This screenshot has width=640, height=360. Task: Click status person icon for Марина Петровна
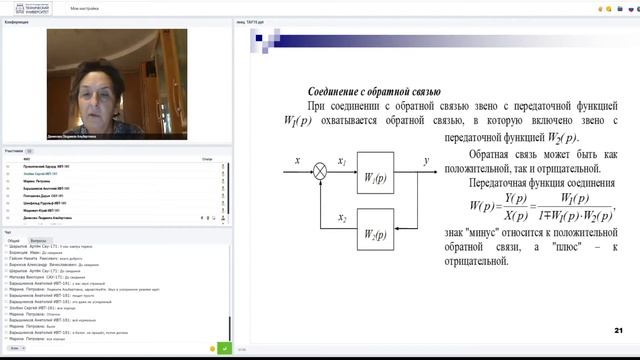[223, 181]
